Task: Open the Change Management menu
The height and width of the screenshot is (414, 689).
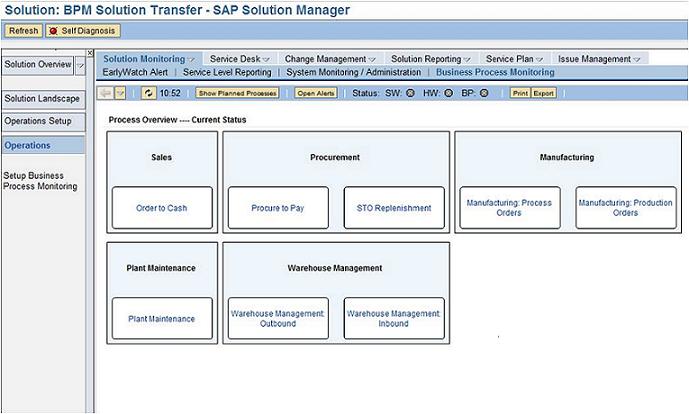Action: (x=330, y=59)
